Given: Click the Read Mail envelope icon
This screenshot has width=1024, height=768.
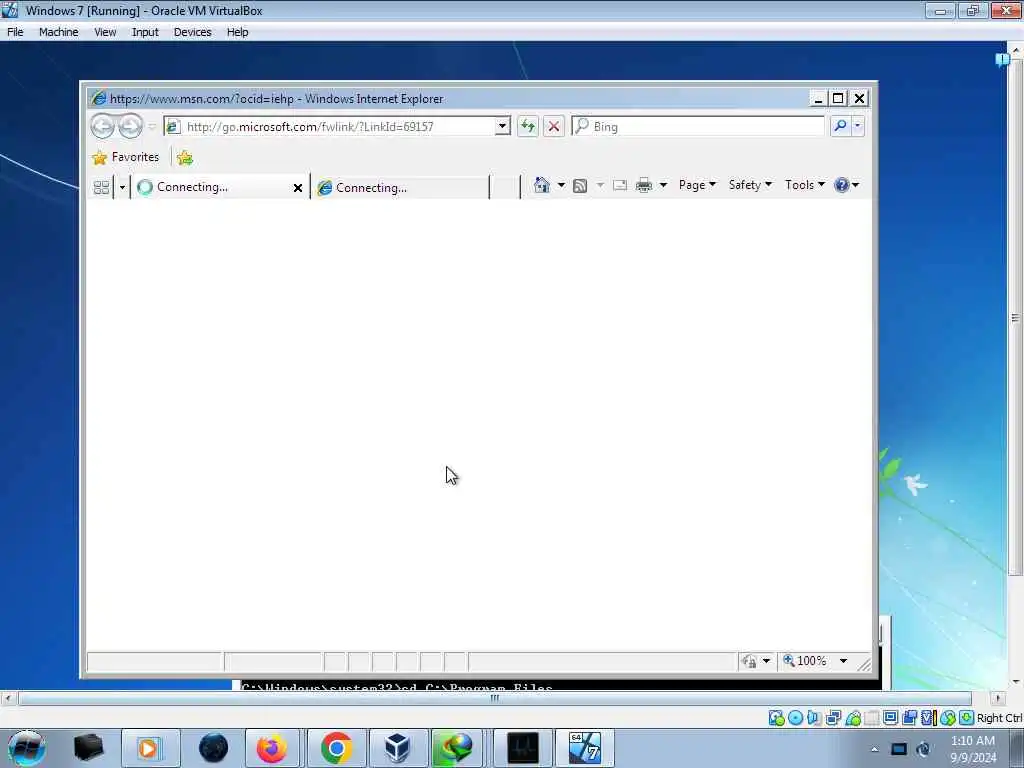Looking at the screenshot, I should [x=620, y=185].
